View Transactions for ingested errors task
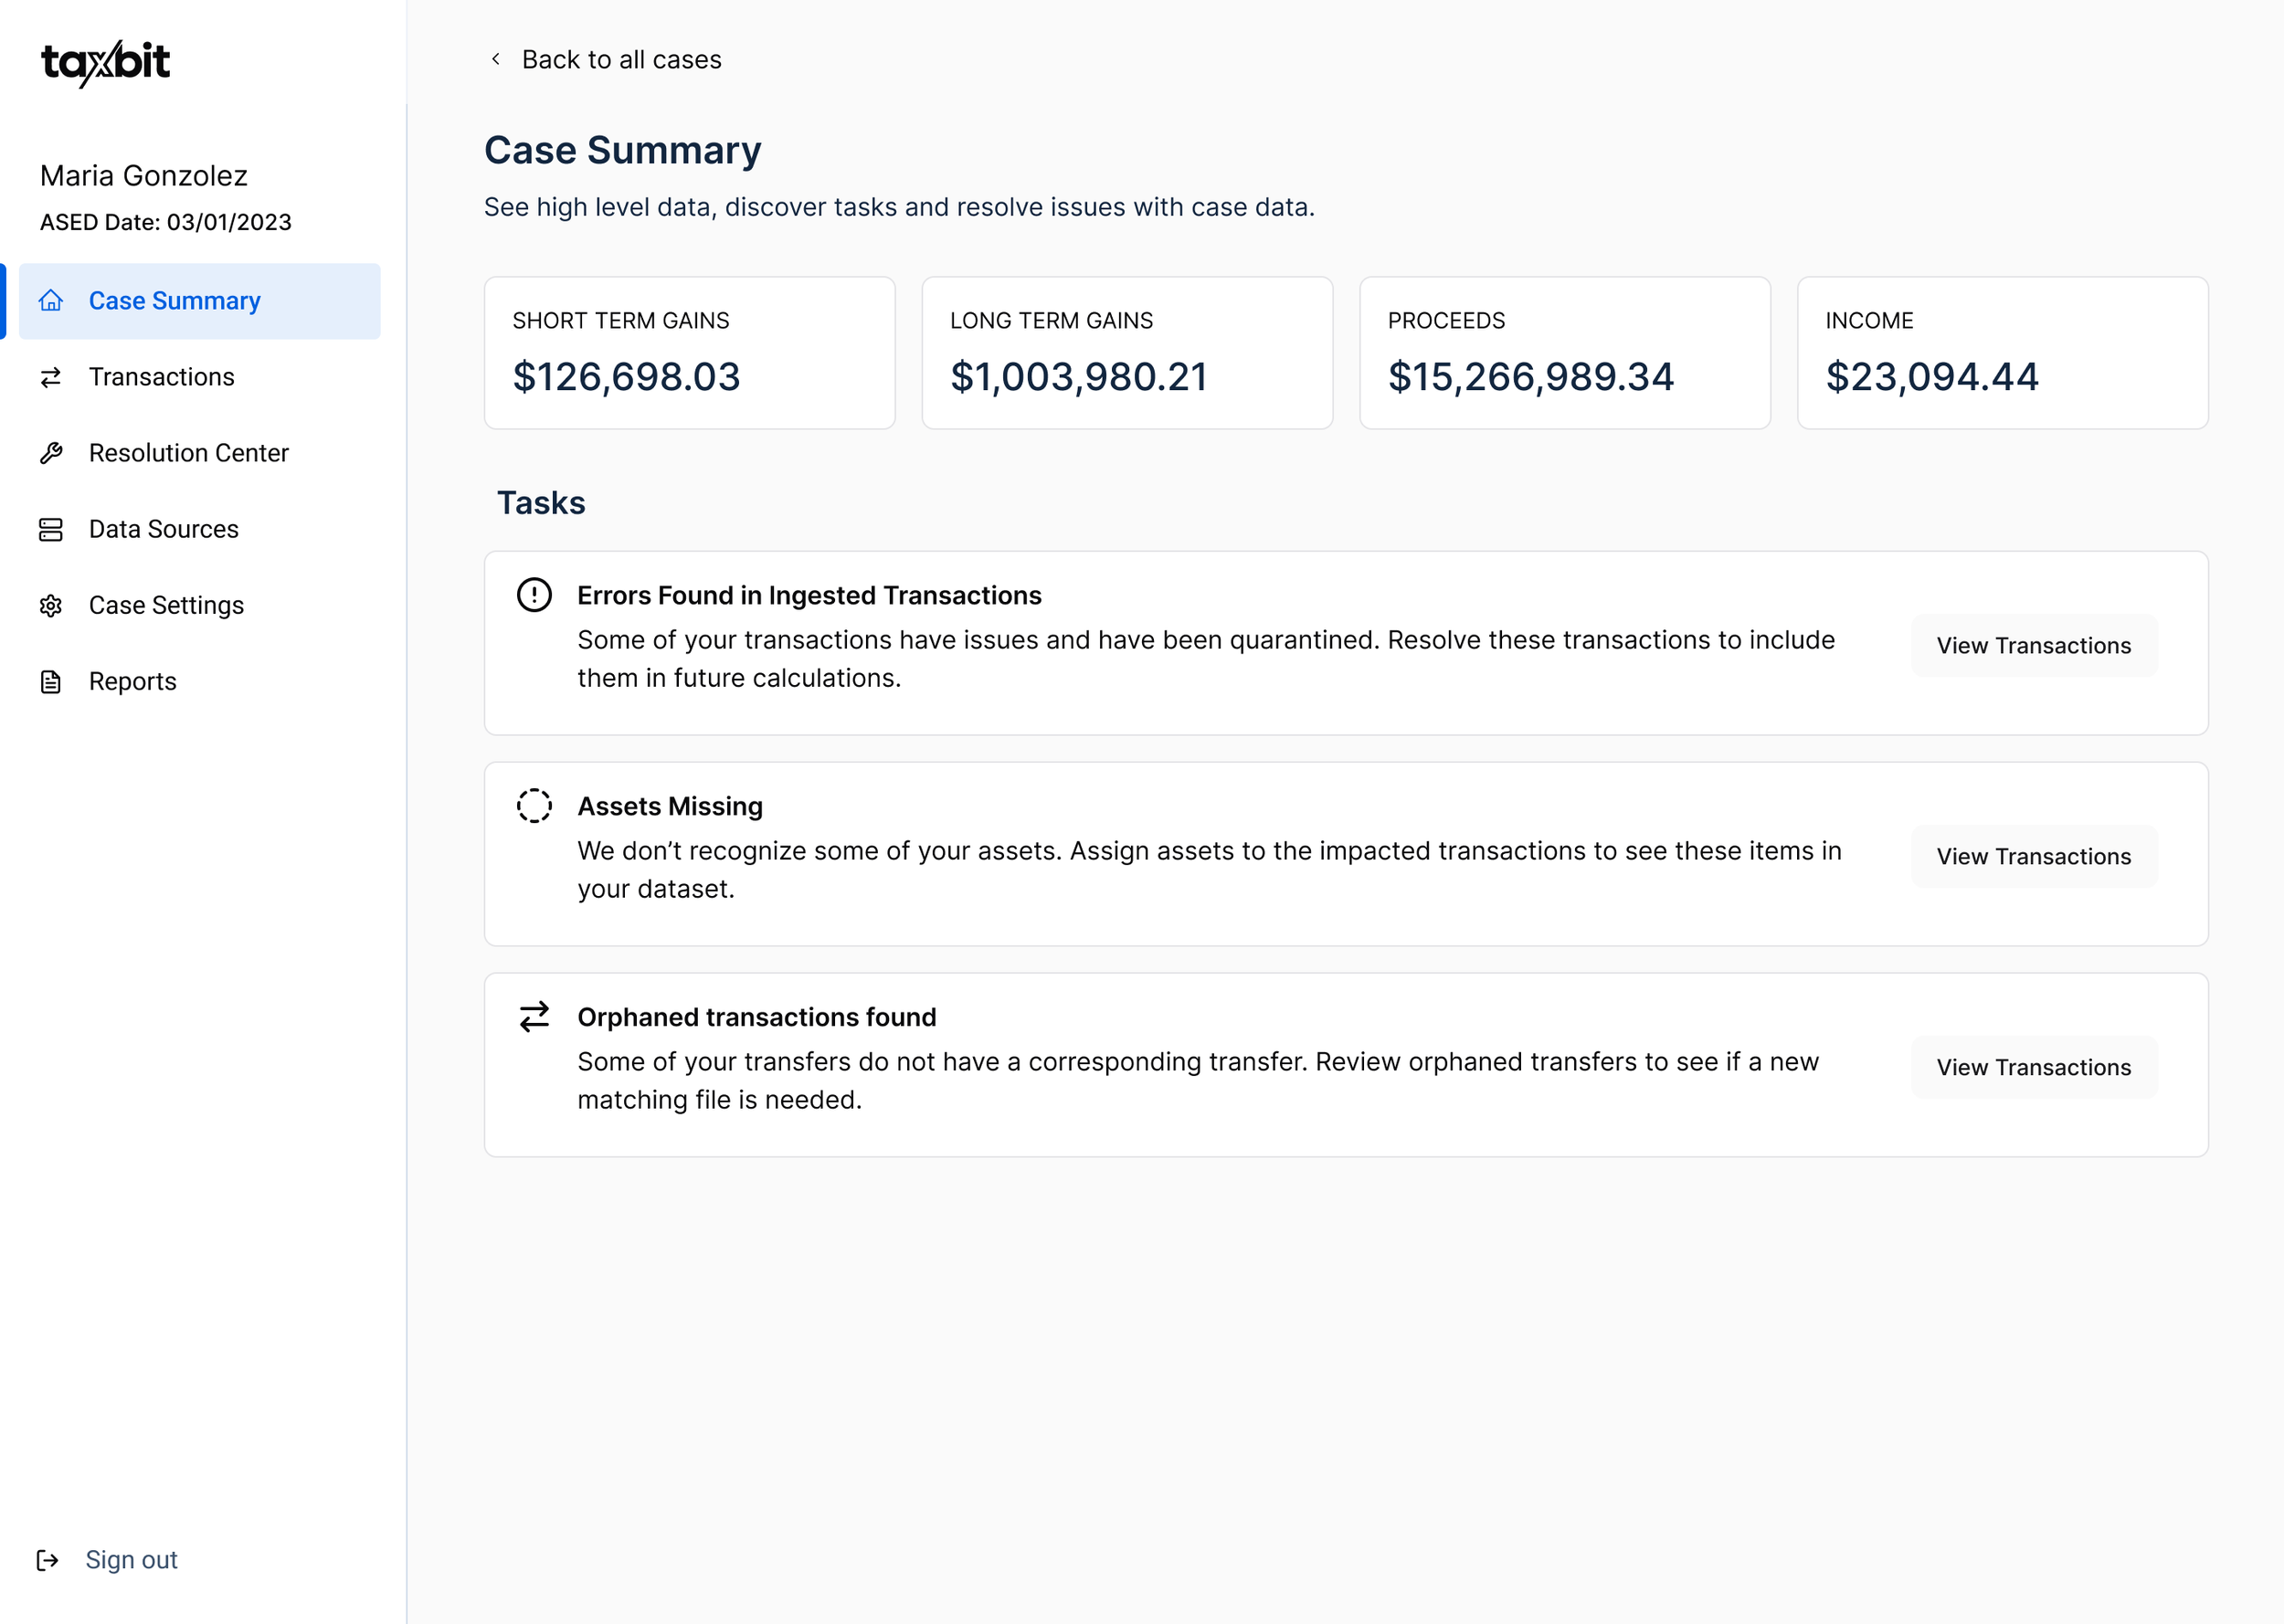Image resolution: width=2284 pixels, height=1624 pixels. pos(2033,645)
